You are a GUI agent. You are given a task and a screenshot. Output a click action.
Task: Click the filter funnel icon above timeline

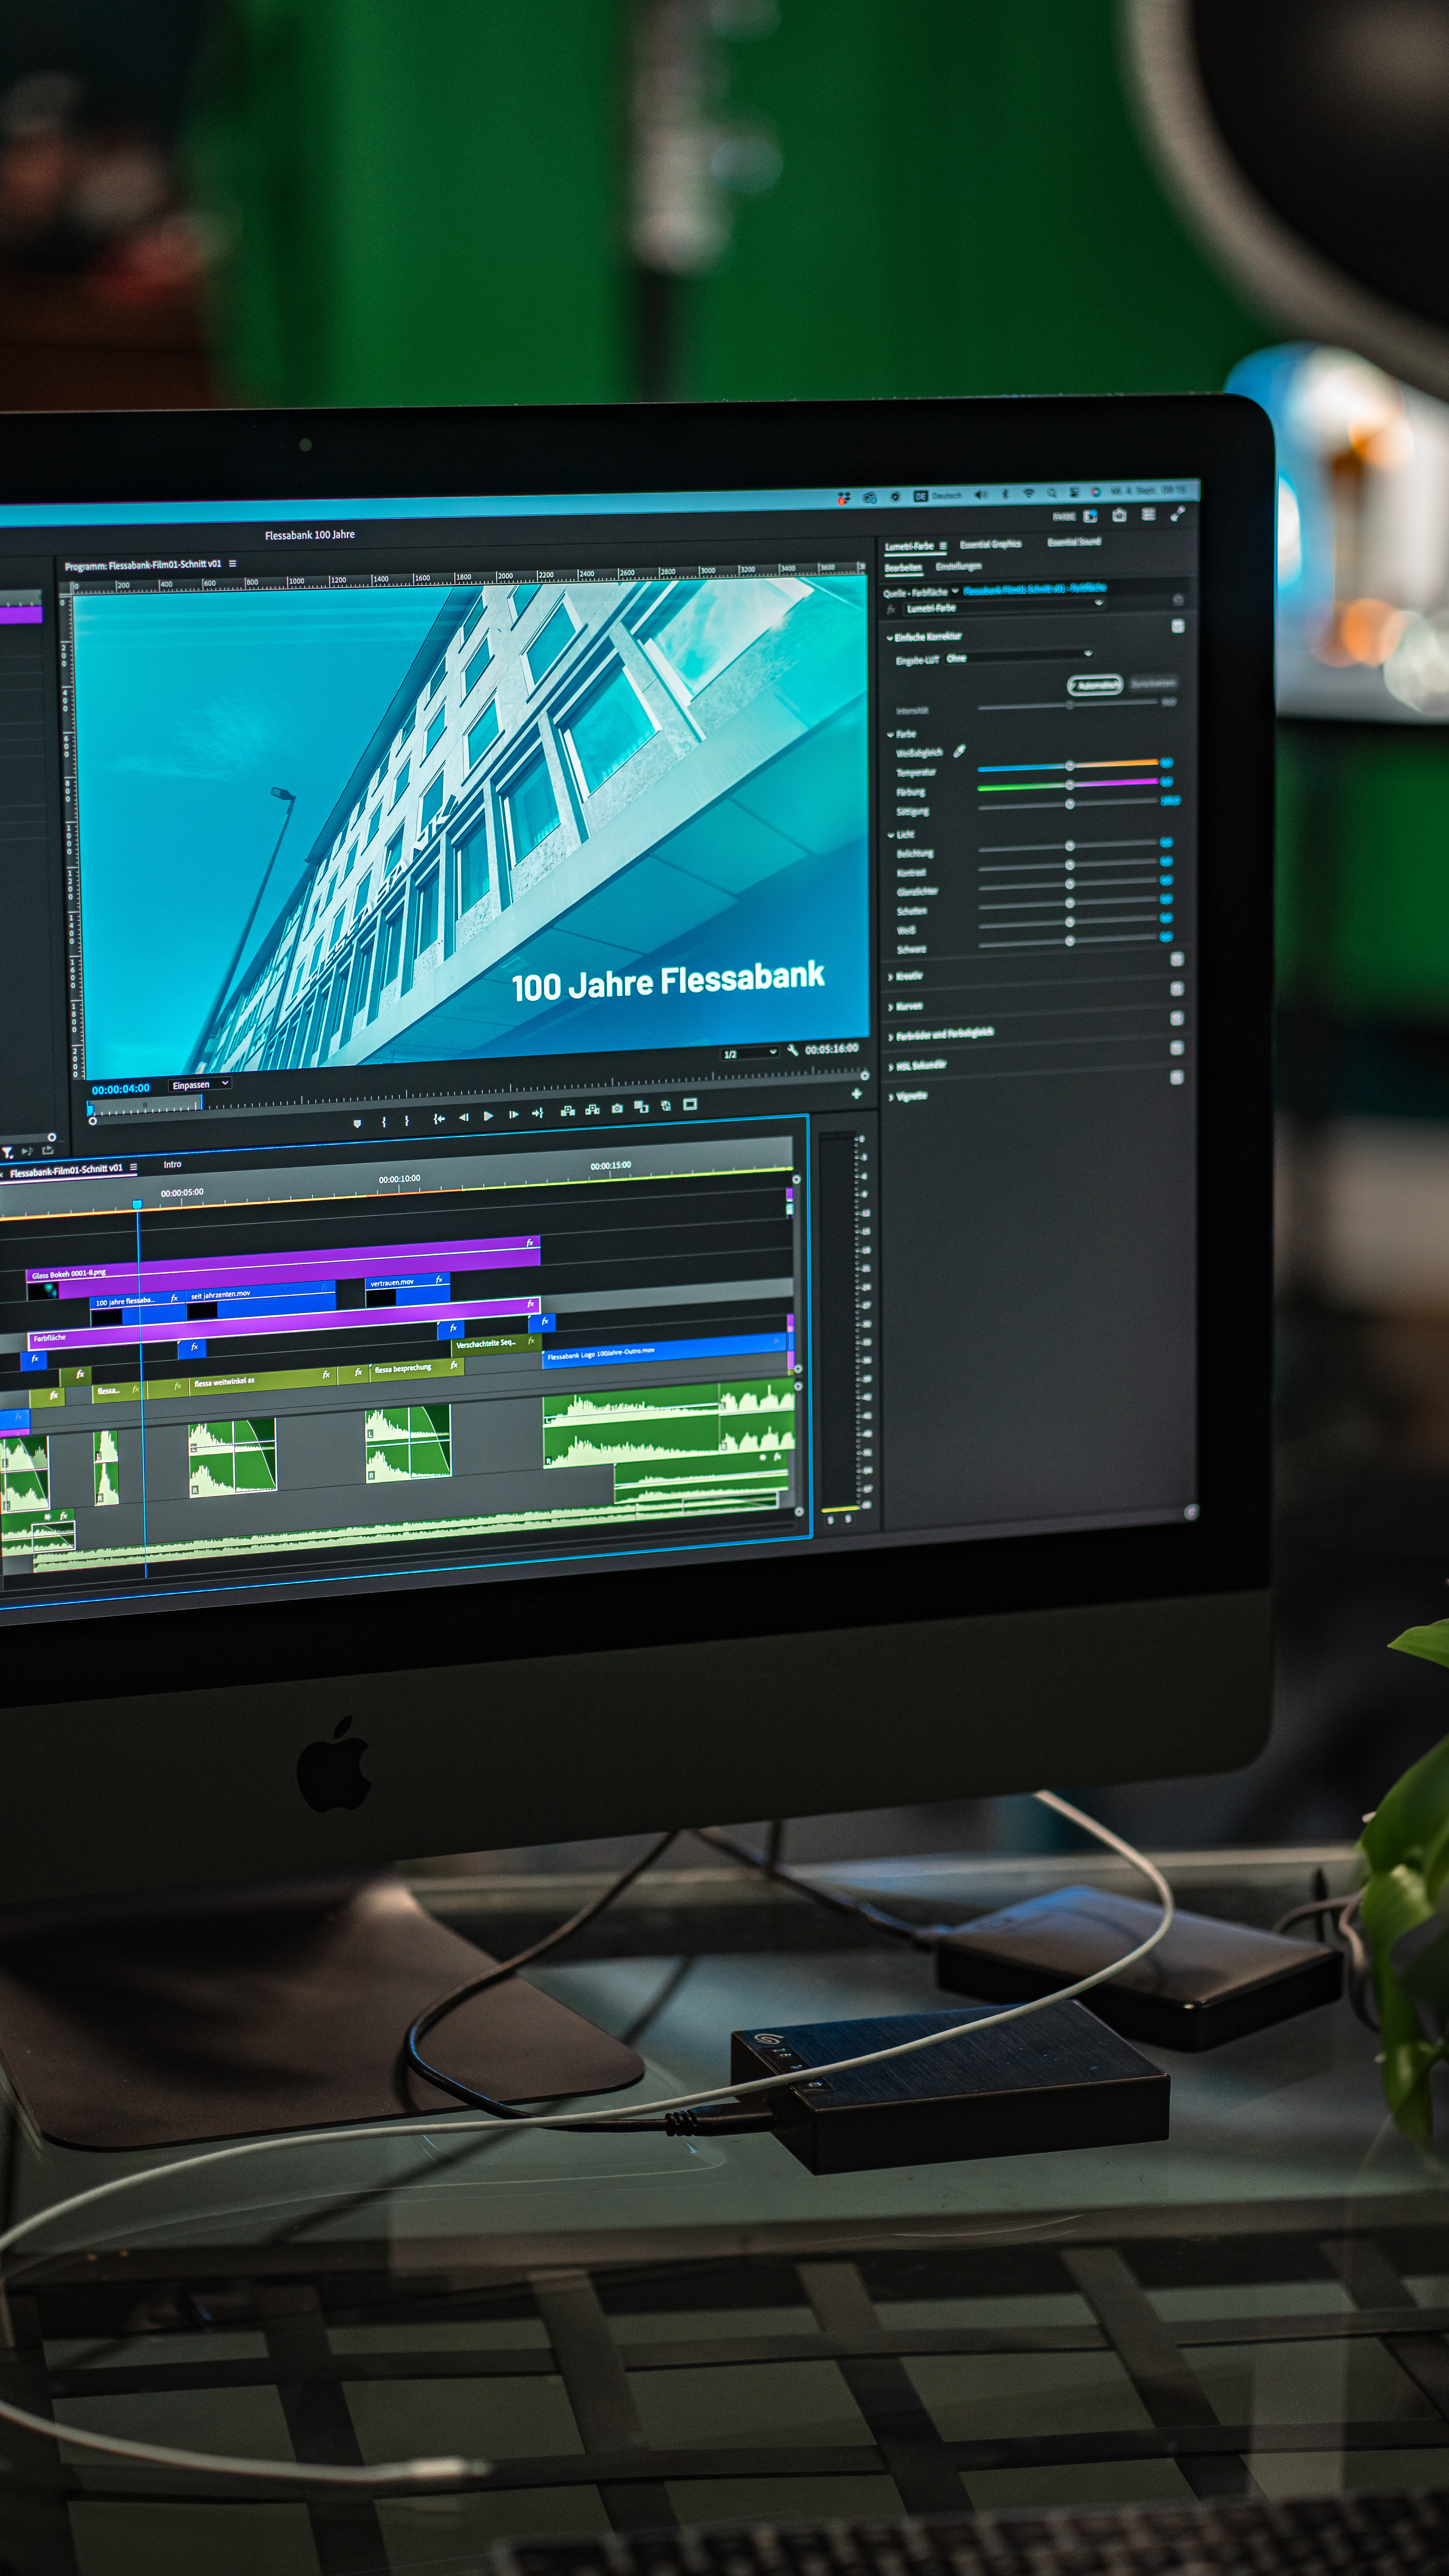click(7, 1152)
